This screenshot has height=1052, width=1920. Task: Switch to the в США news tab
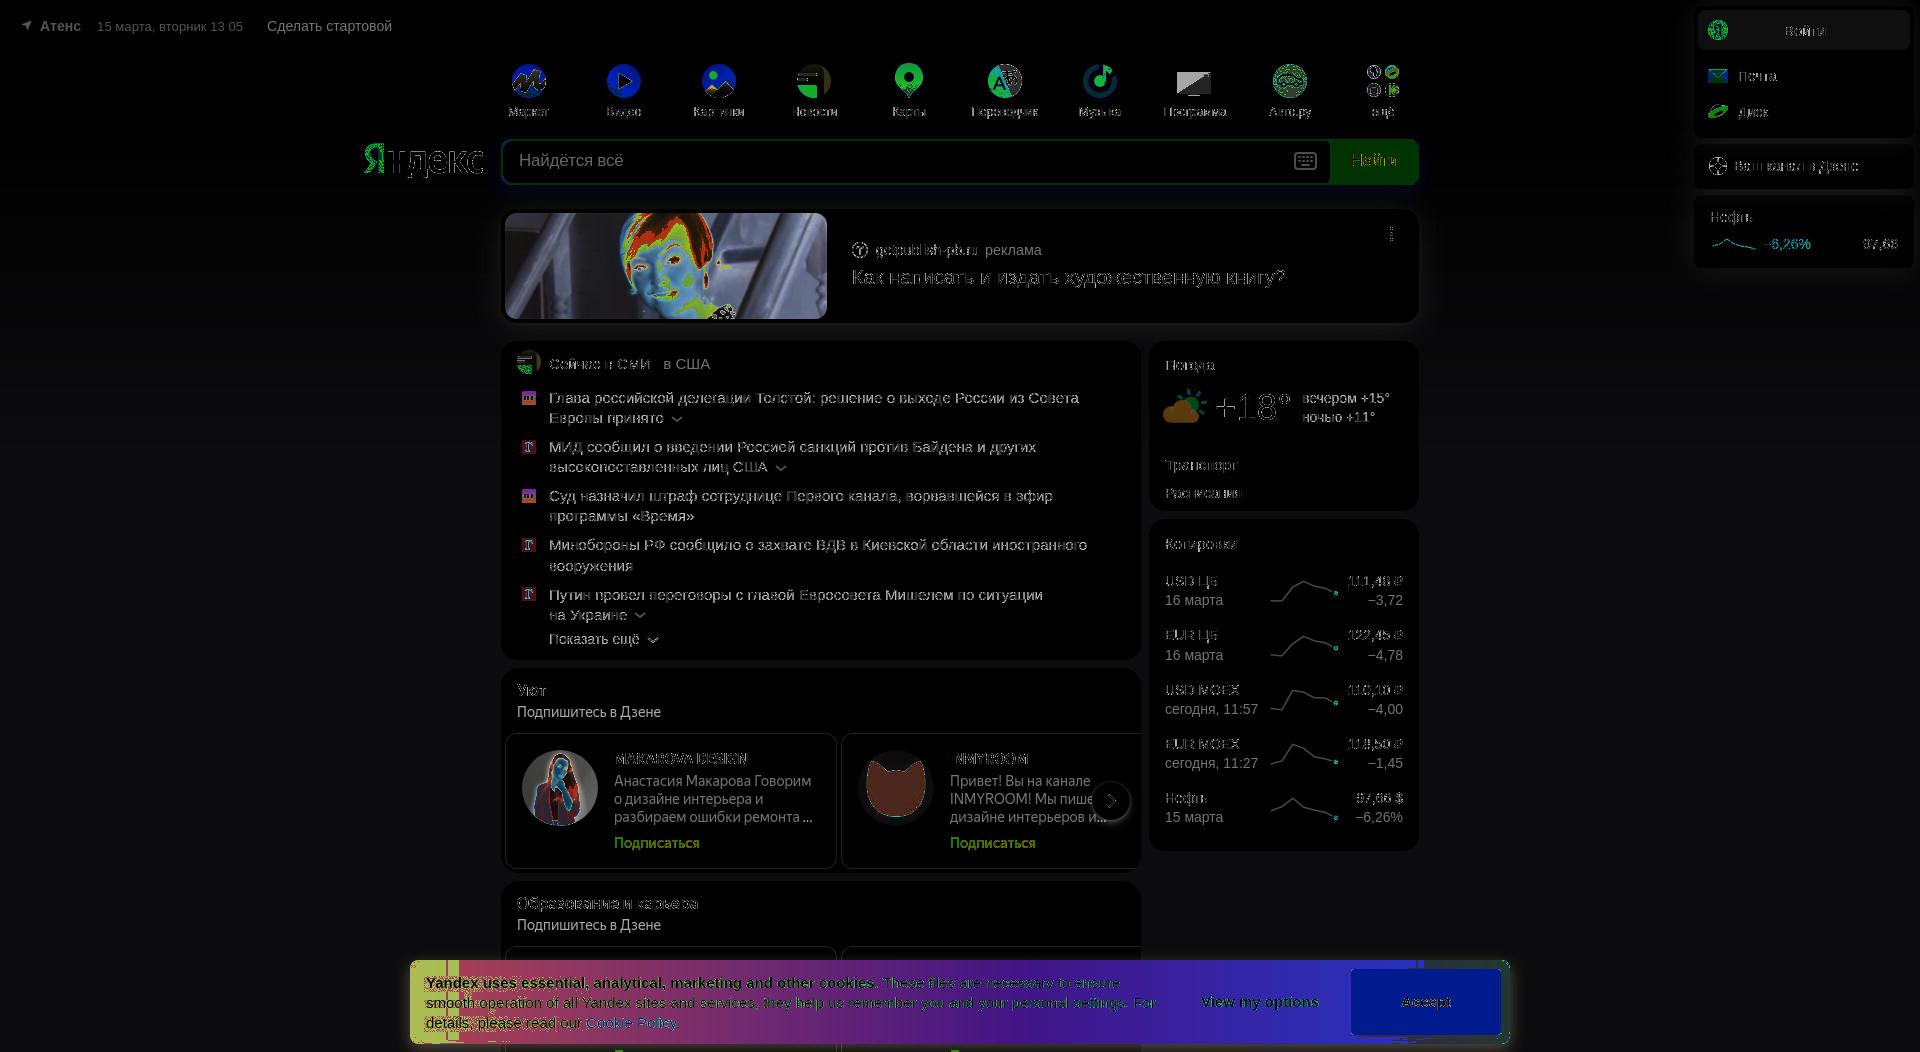coord(687,364)
